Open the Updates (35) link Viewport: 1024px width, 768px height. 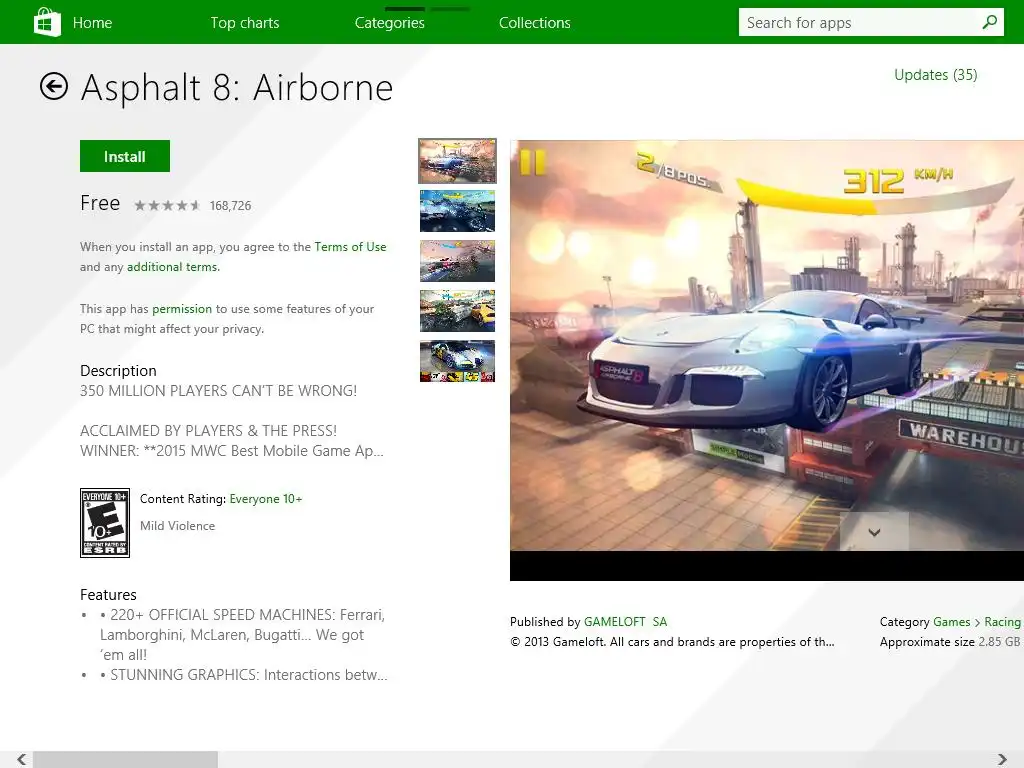click(936, 75)
